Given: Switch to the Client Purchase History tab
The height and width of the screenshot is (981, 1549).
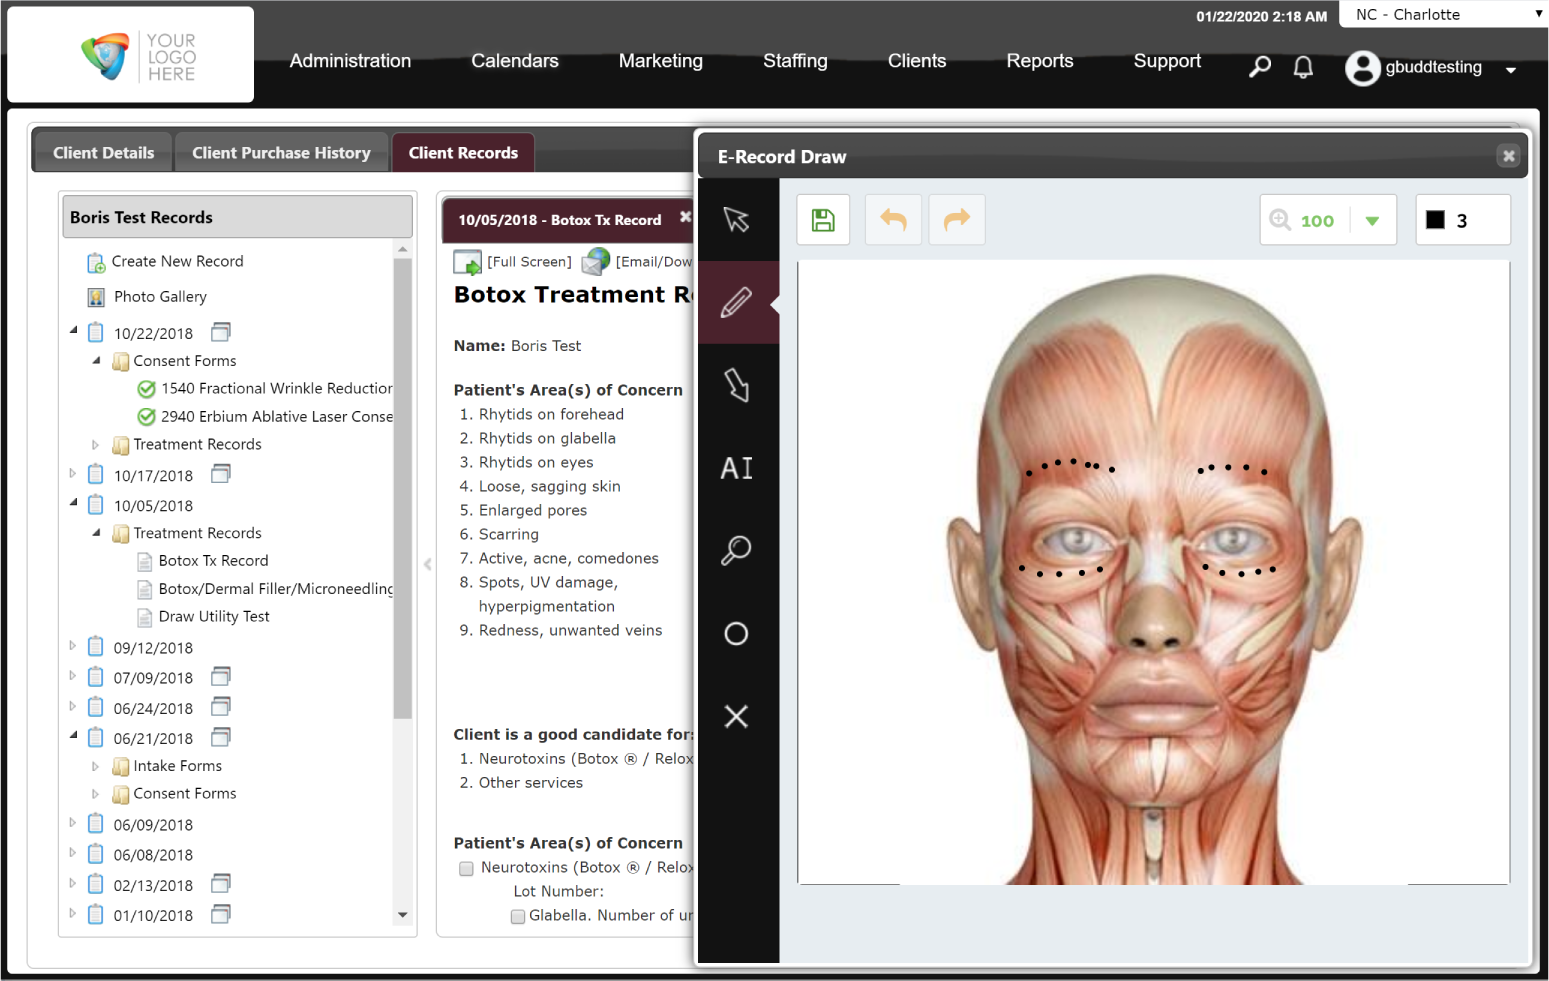Looking at the screenshot, I should 281,153.
